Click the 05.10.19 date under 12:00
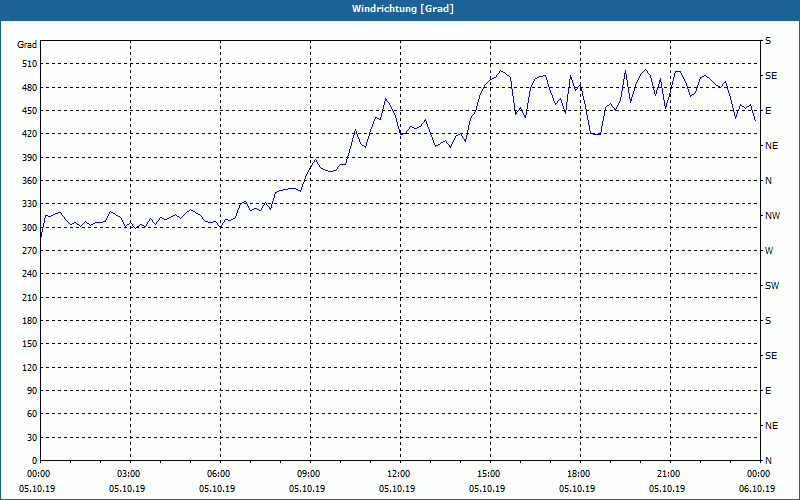 (397, 489)
